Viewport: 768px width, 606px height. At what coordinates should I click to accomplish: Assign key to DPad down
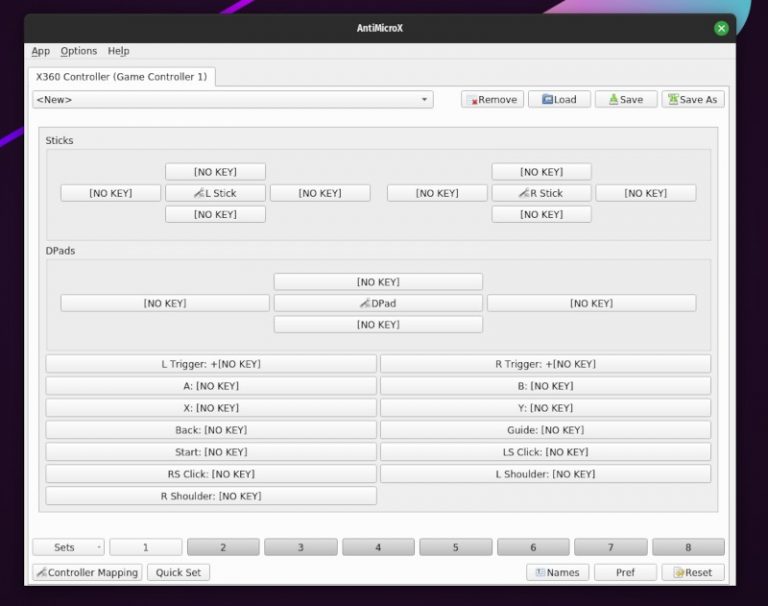coord(378,324)
